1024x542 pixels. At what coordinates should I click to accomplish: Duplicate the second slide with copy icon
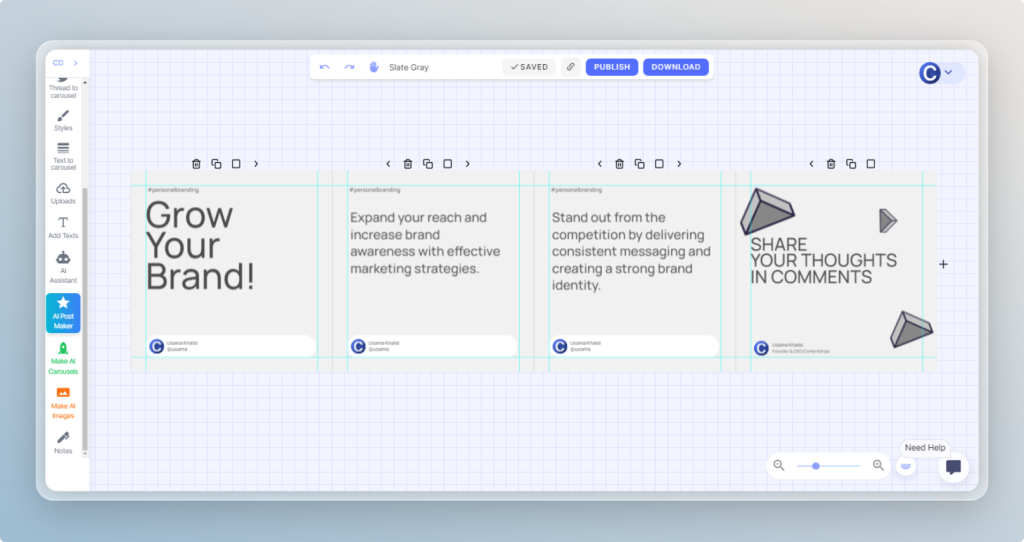428,164
